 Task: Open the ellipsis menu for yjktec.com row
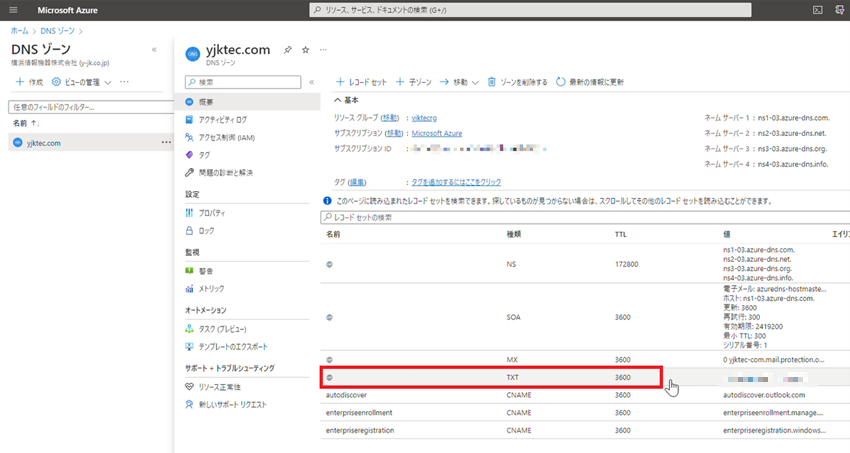click(x=166, y=143)
